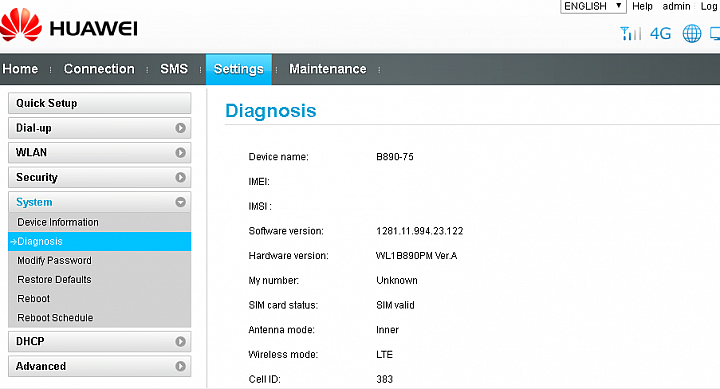Click the partially visible device monitor icon
720x389 pixels.
point(715,34)
